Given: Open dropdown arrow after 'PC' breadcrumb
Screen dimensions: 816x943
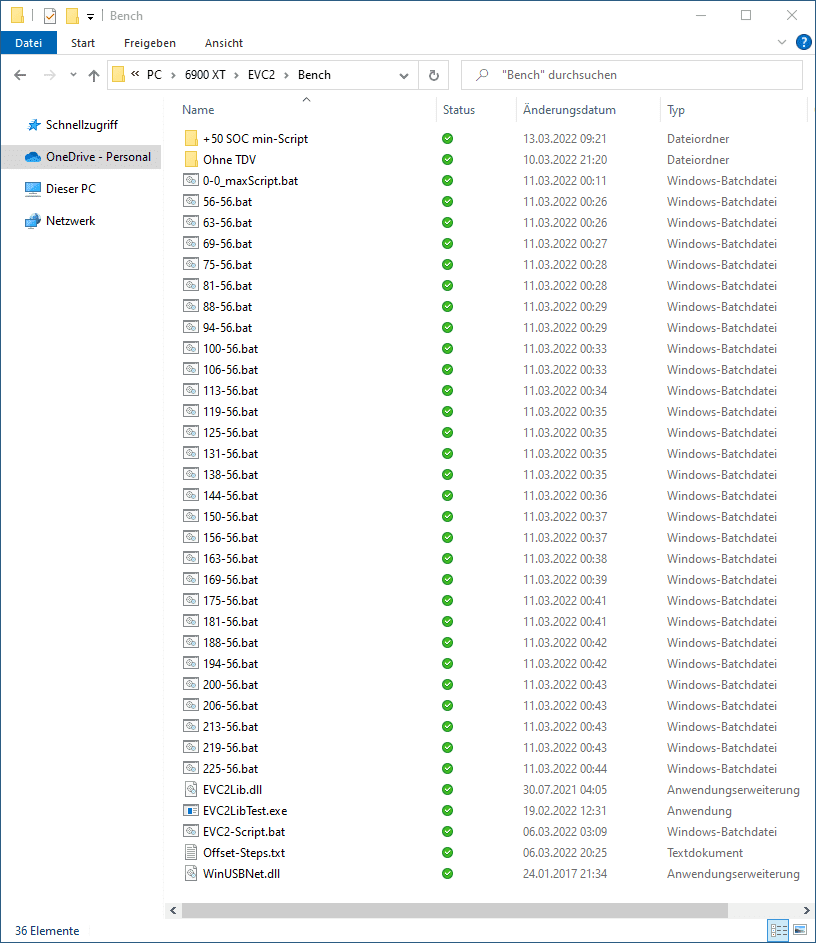Looking at the screenshot, I should [173, 75].
